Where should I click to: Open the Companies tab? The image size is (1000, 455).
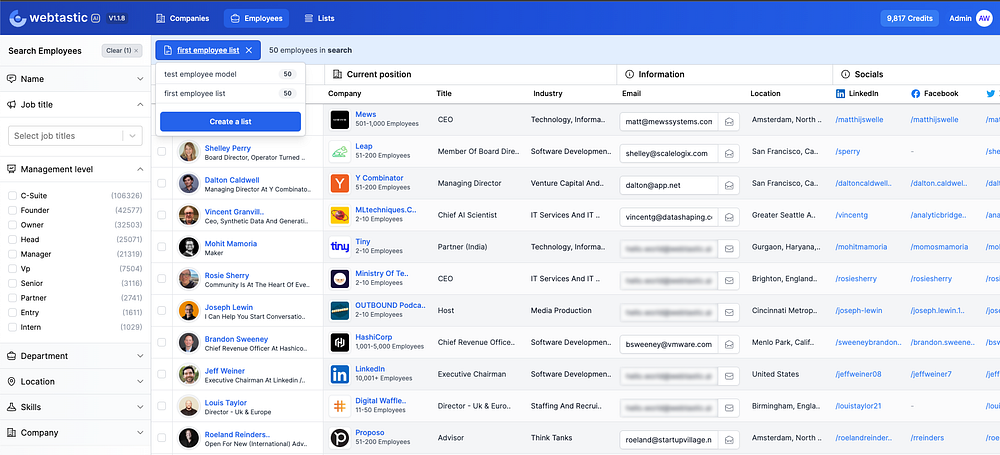coord(182,19)
